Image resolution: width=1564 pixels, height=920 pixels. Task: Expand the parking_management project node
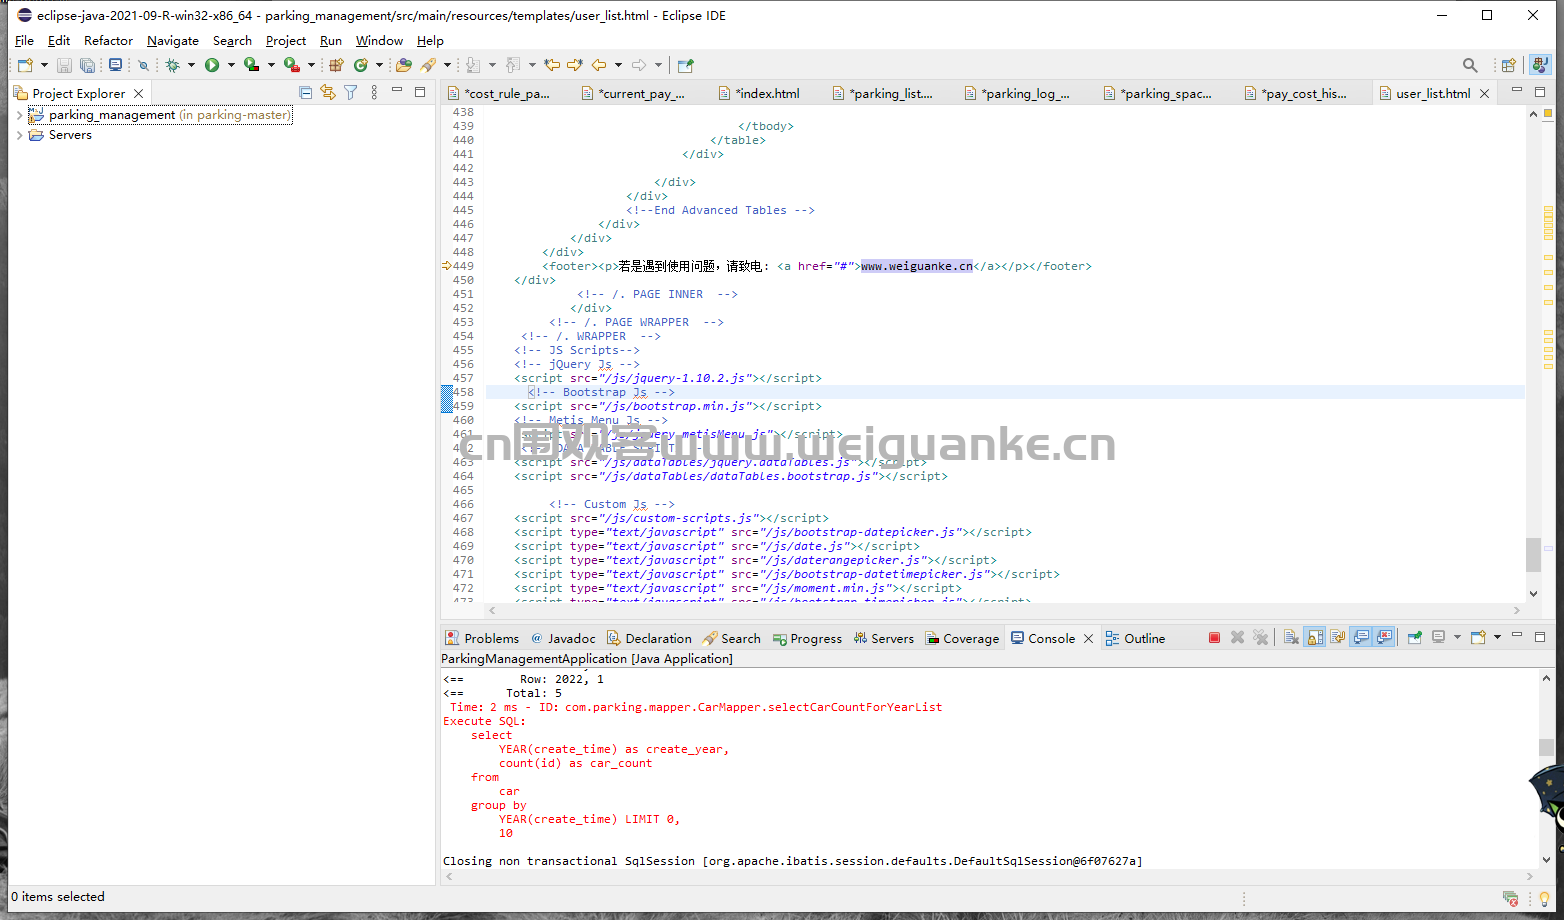point(19,115)
